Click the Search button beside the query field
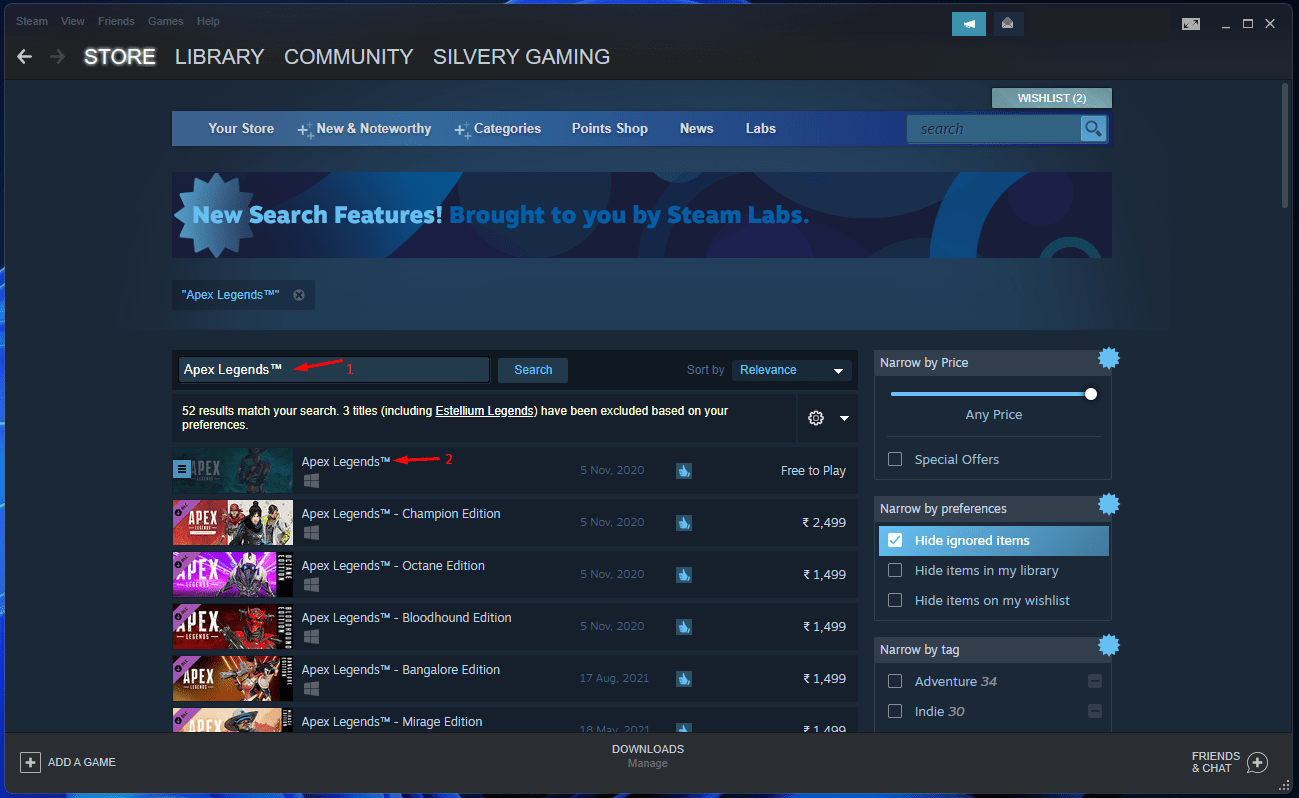1299x798 pixels. (x=533, y=370)
